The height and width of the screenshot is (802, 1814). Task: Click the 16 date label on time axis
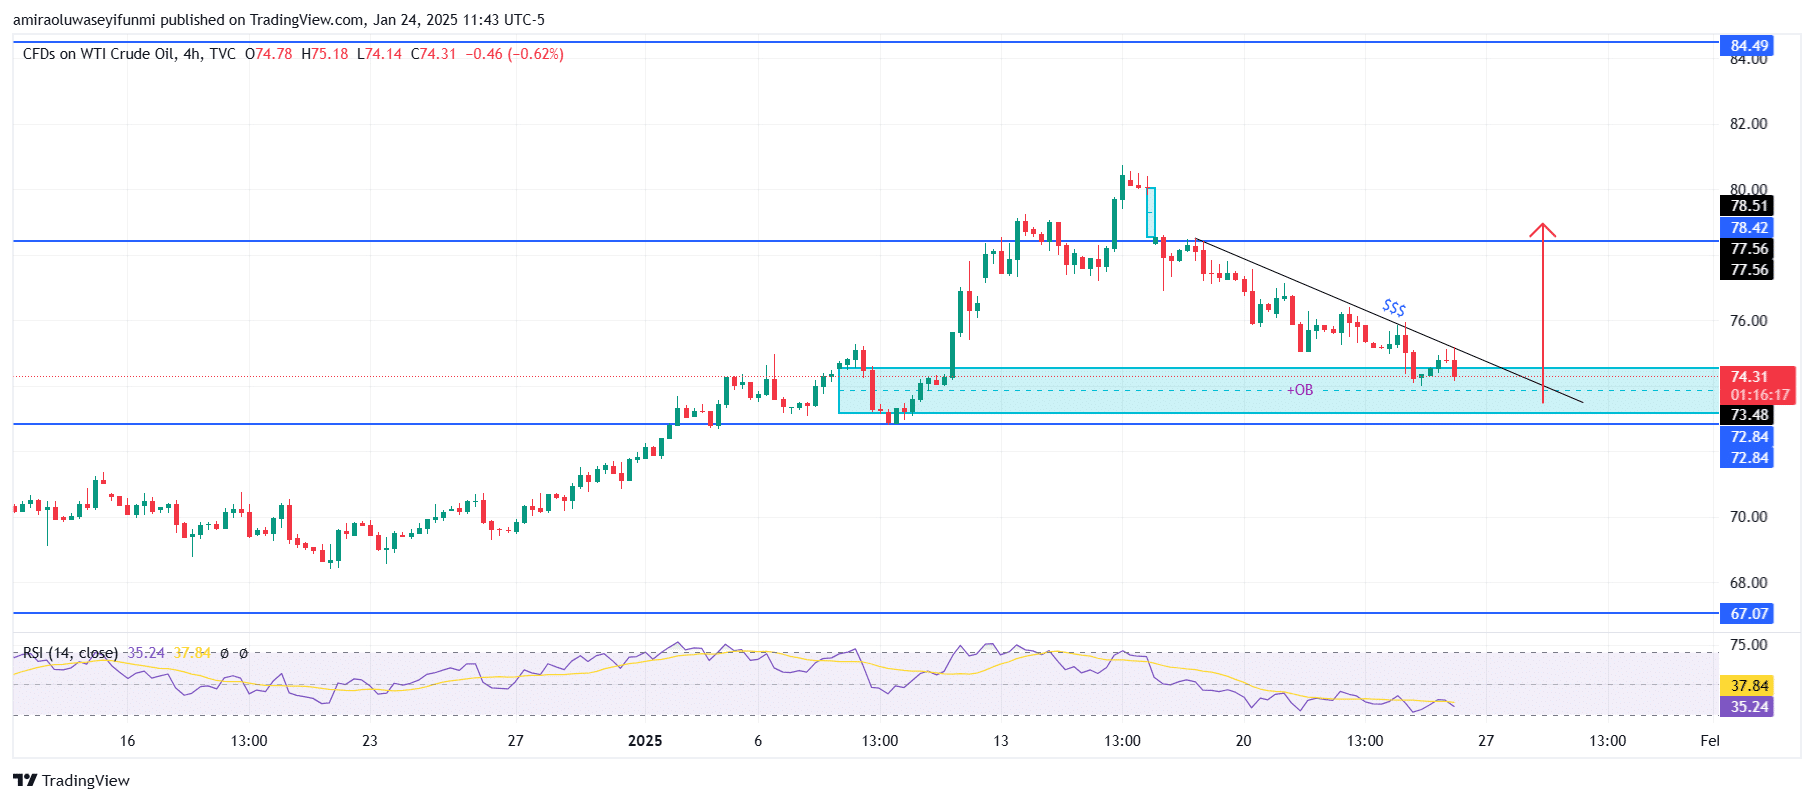point(127,741)
